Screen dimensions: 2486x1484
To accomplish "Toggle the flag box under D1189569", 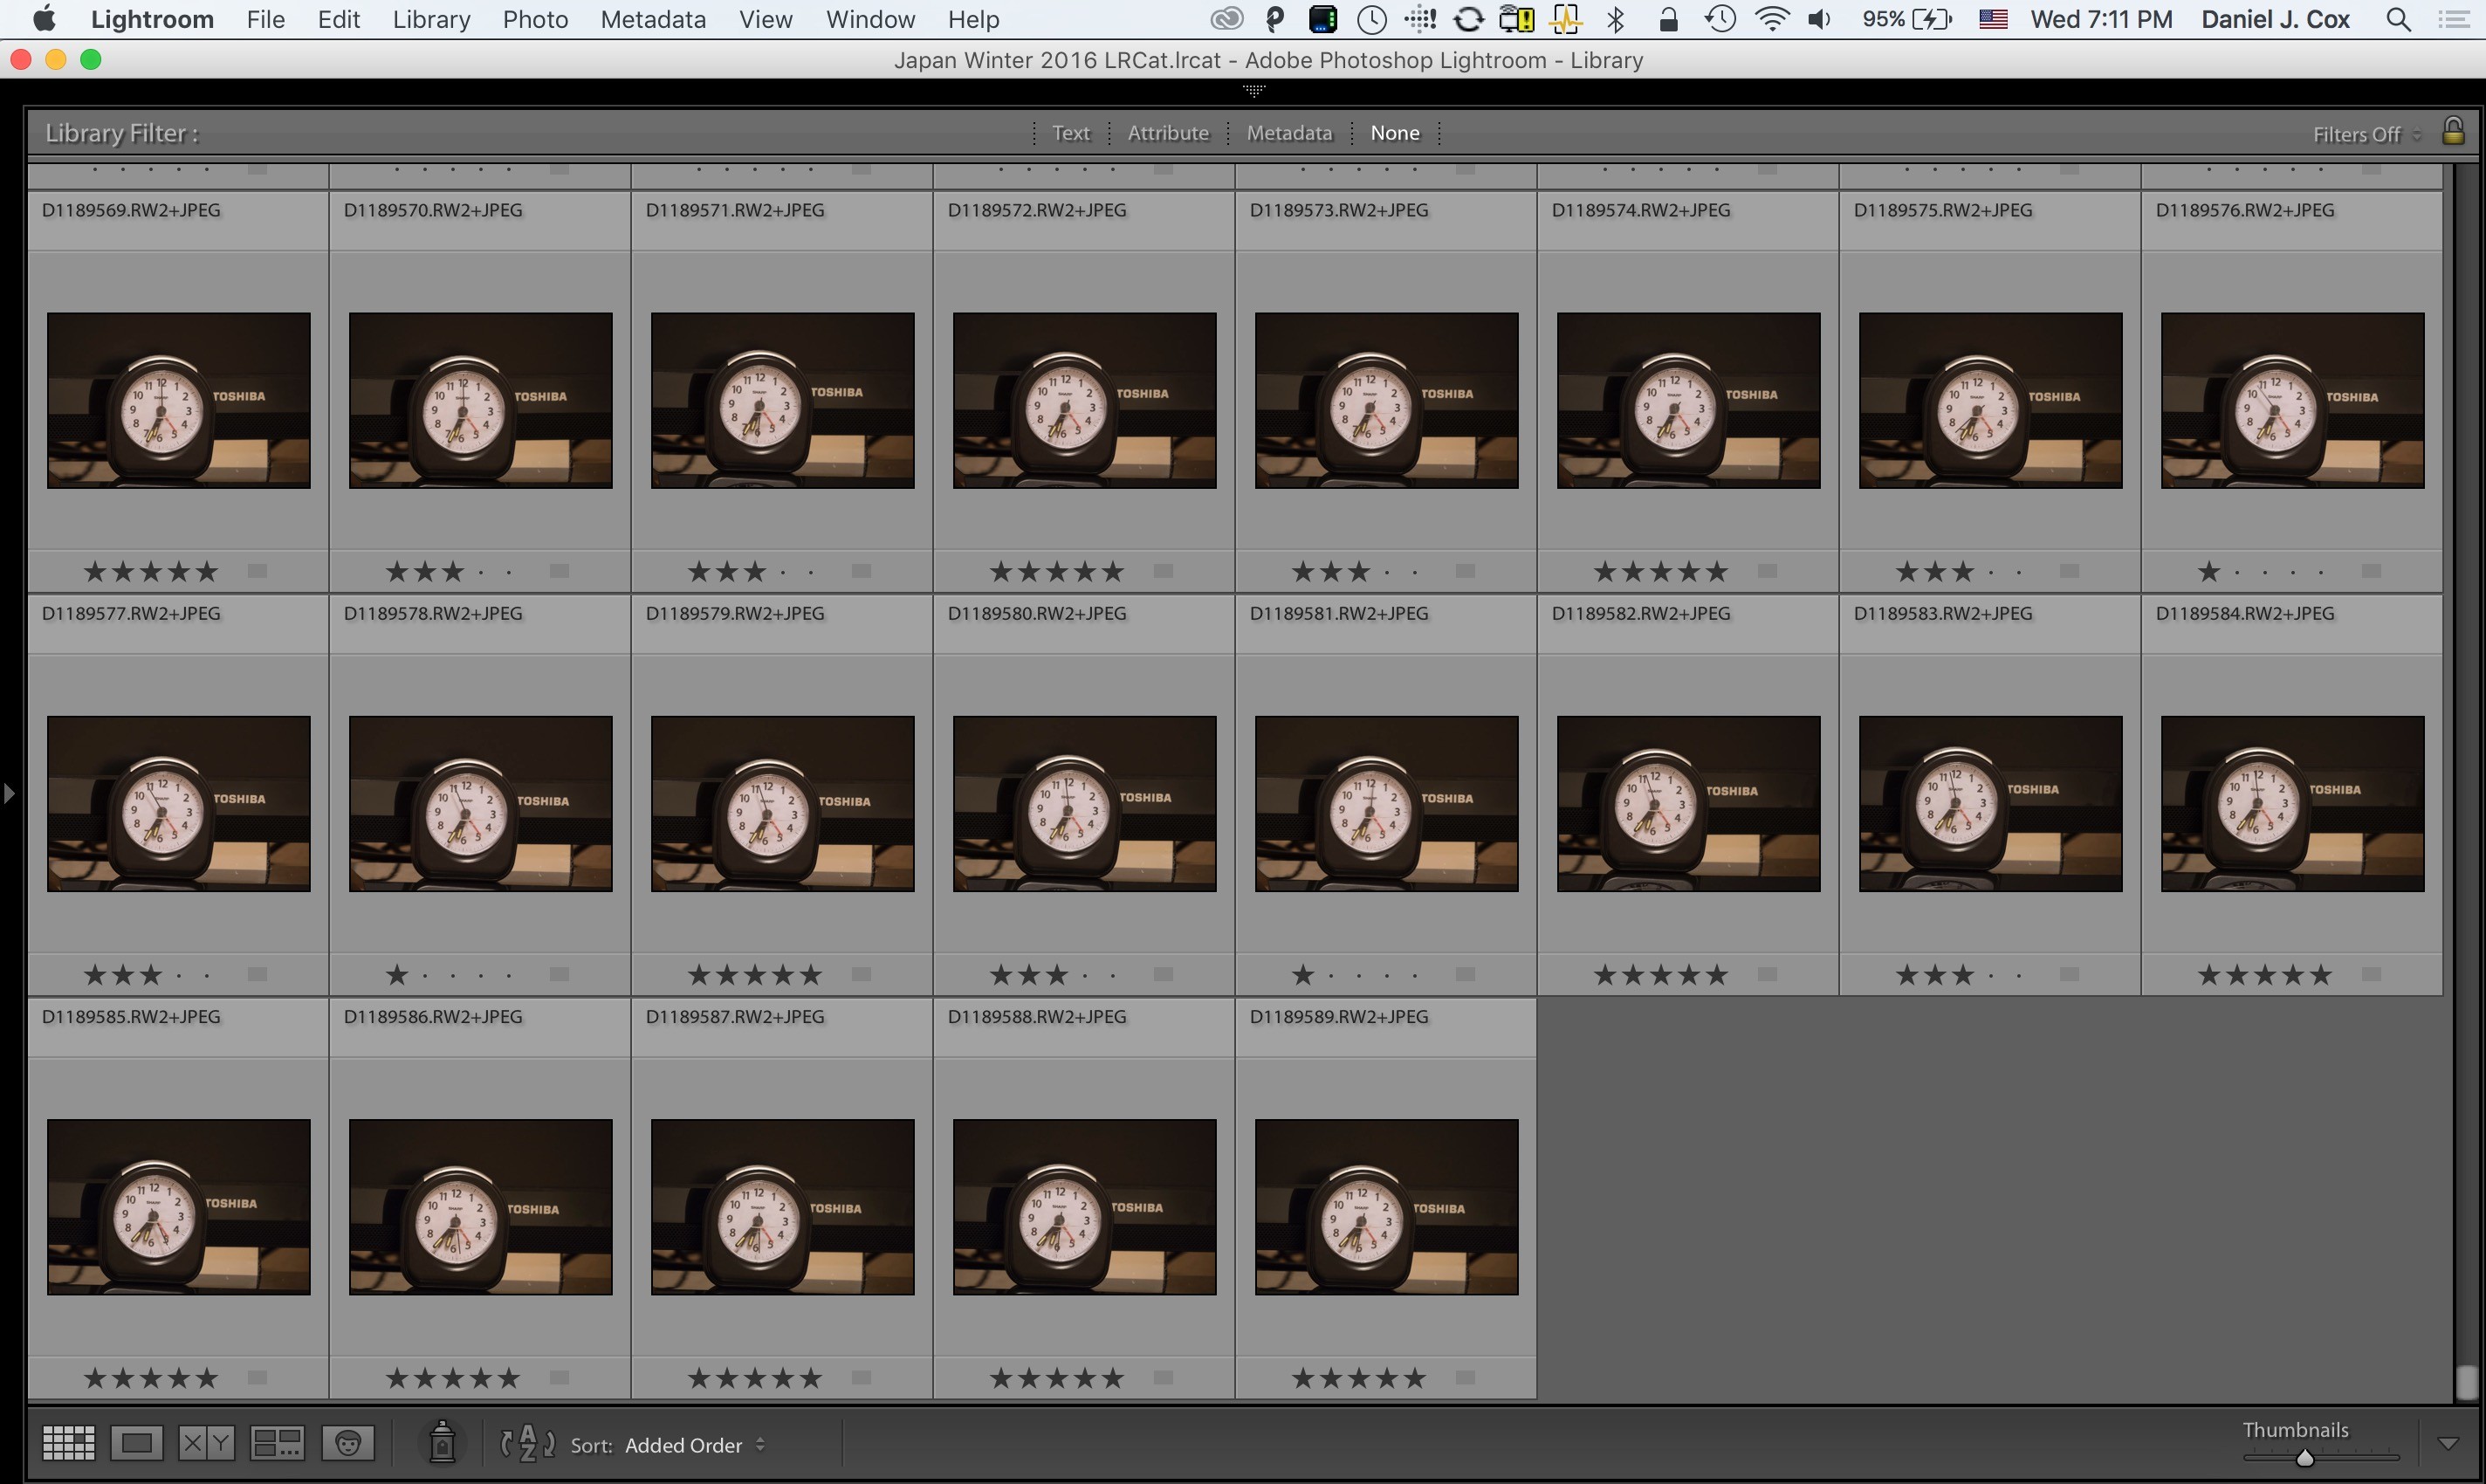I will pyautogui.click(x=257, y=571).
